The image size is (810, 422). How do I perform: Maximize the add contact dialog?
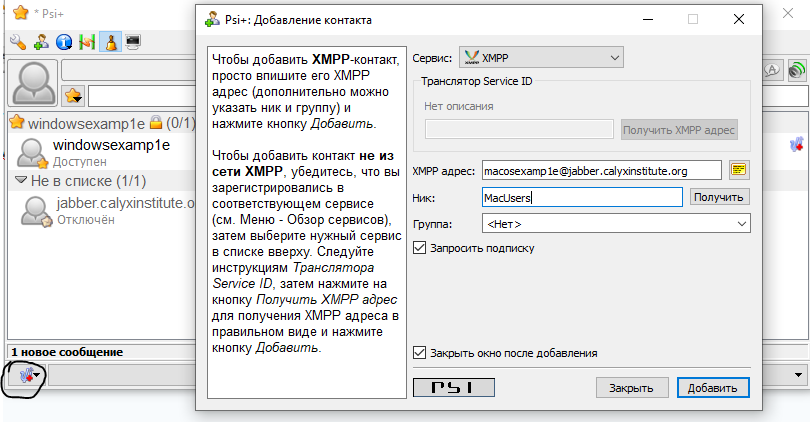[693, 20]
